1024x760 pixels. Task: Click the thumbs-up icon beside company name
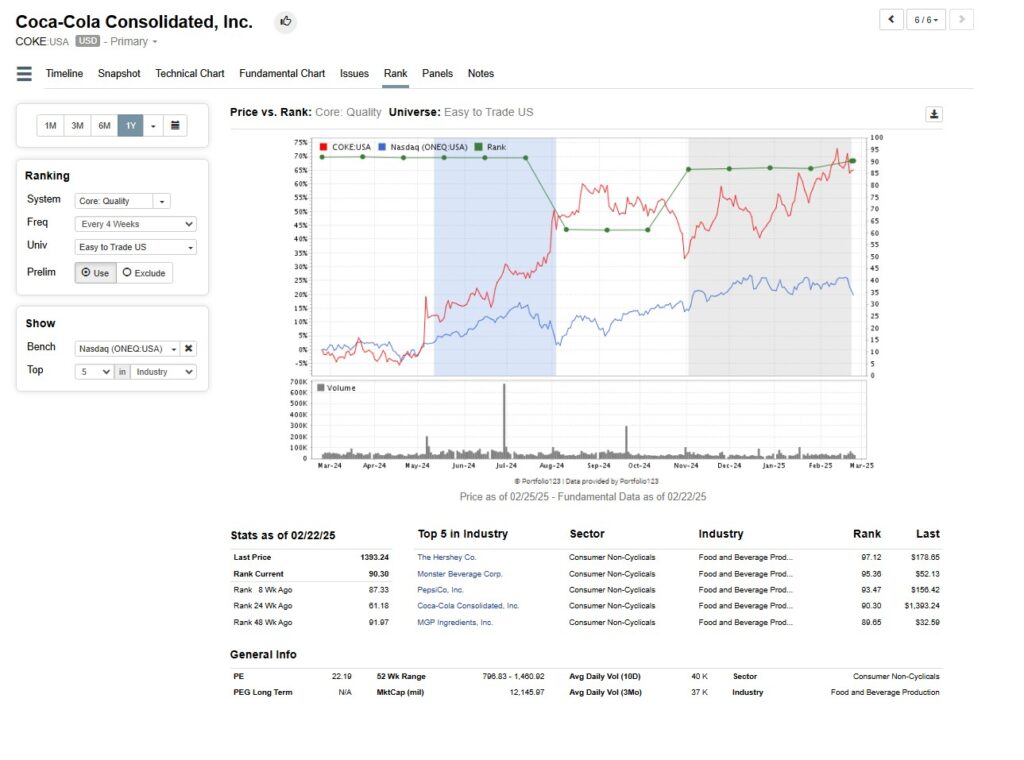[x=286, y=22]
